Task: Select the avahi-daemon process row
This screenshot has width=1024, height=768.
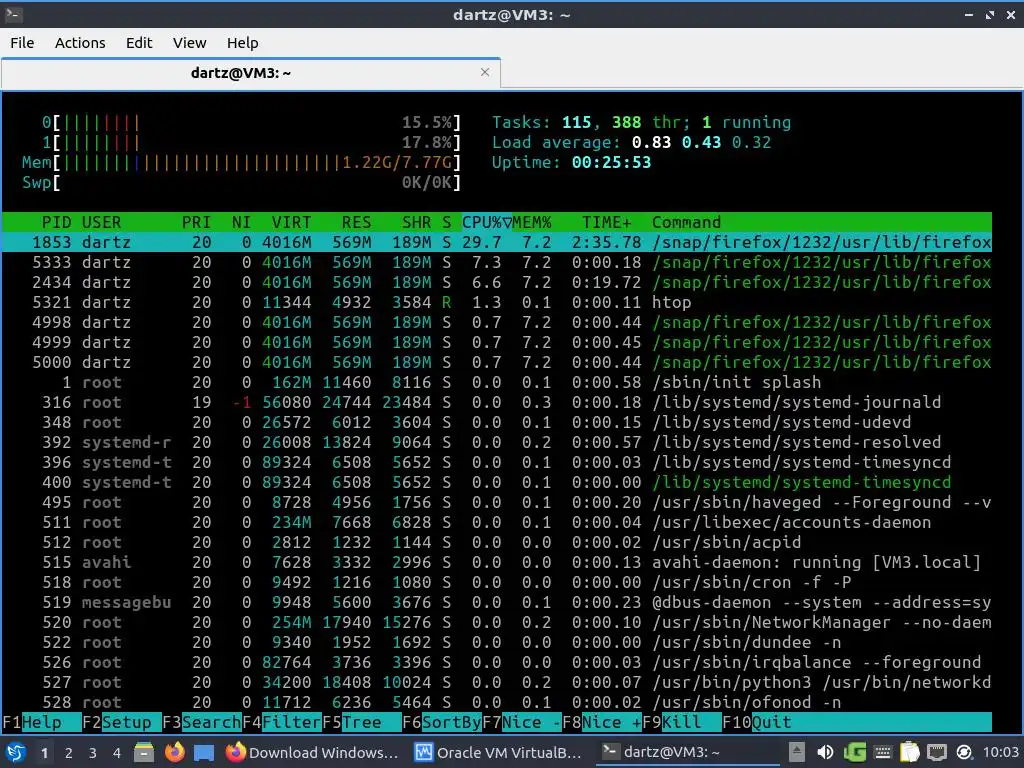Action: pyautogui.click(x=496, y=562)
